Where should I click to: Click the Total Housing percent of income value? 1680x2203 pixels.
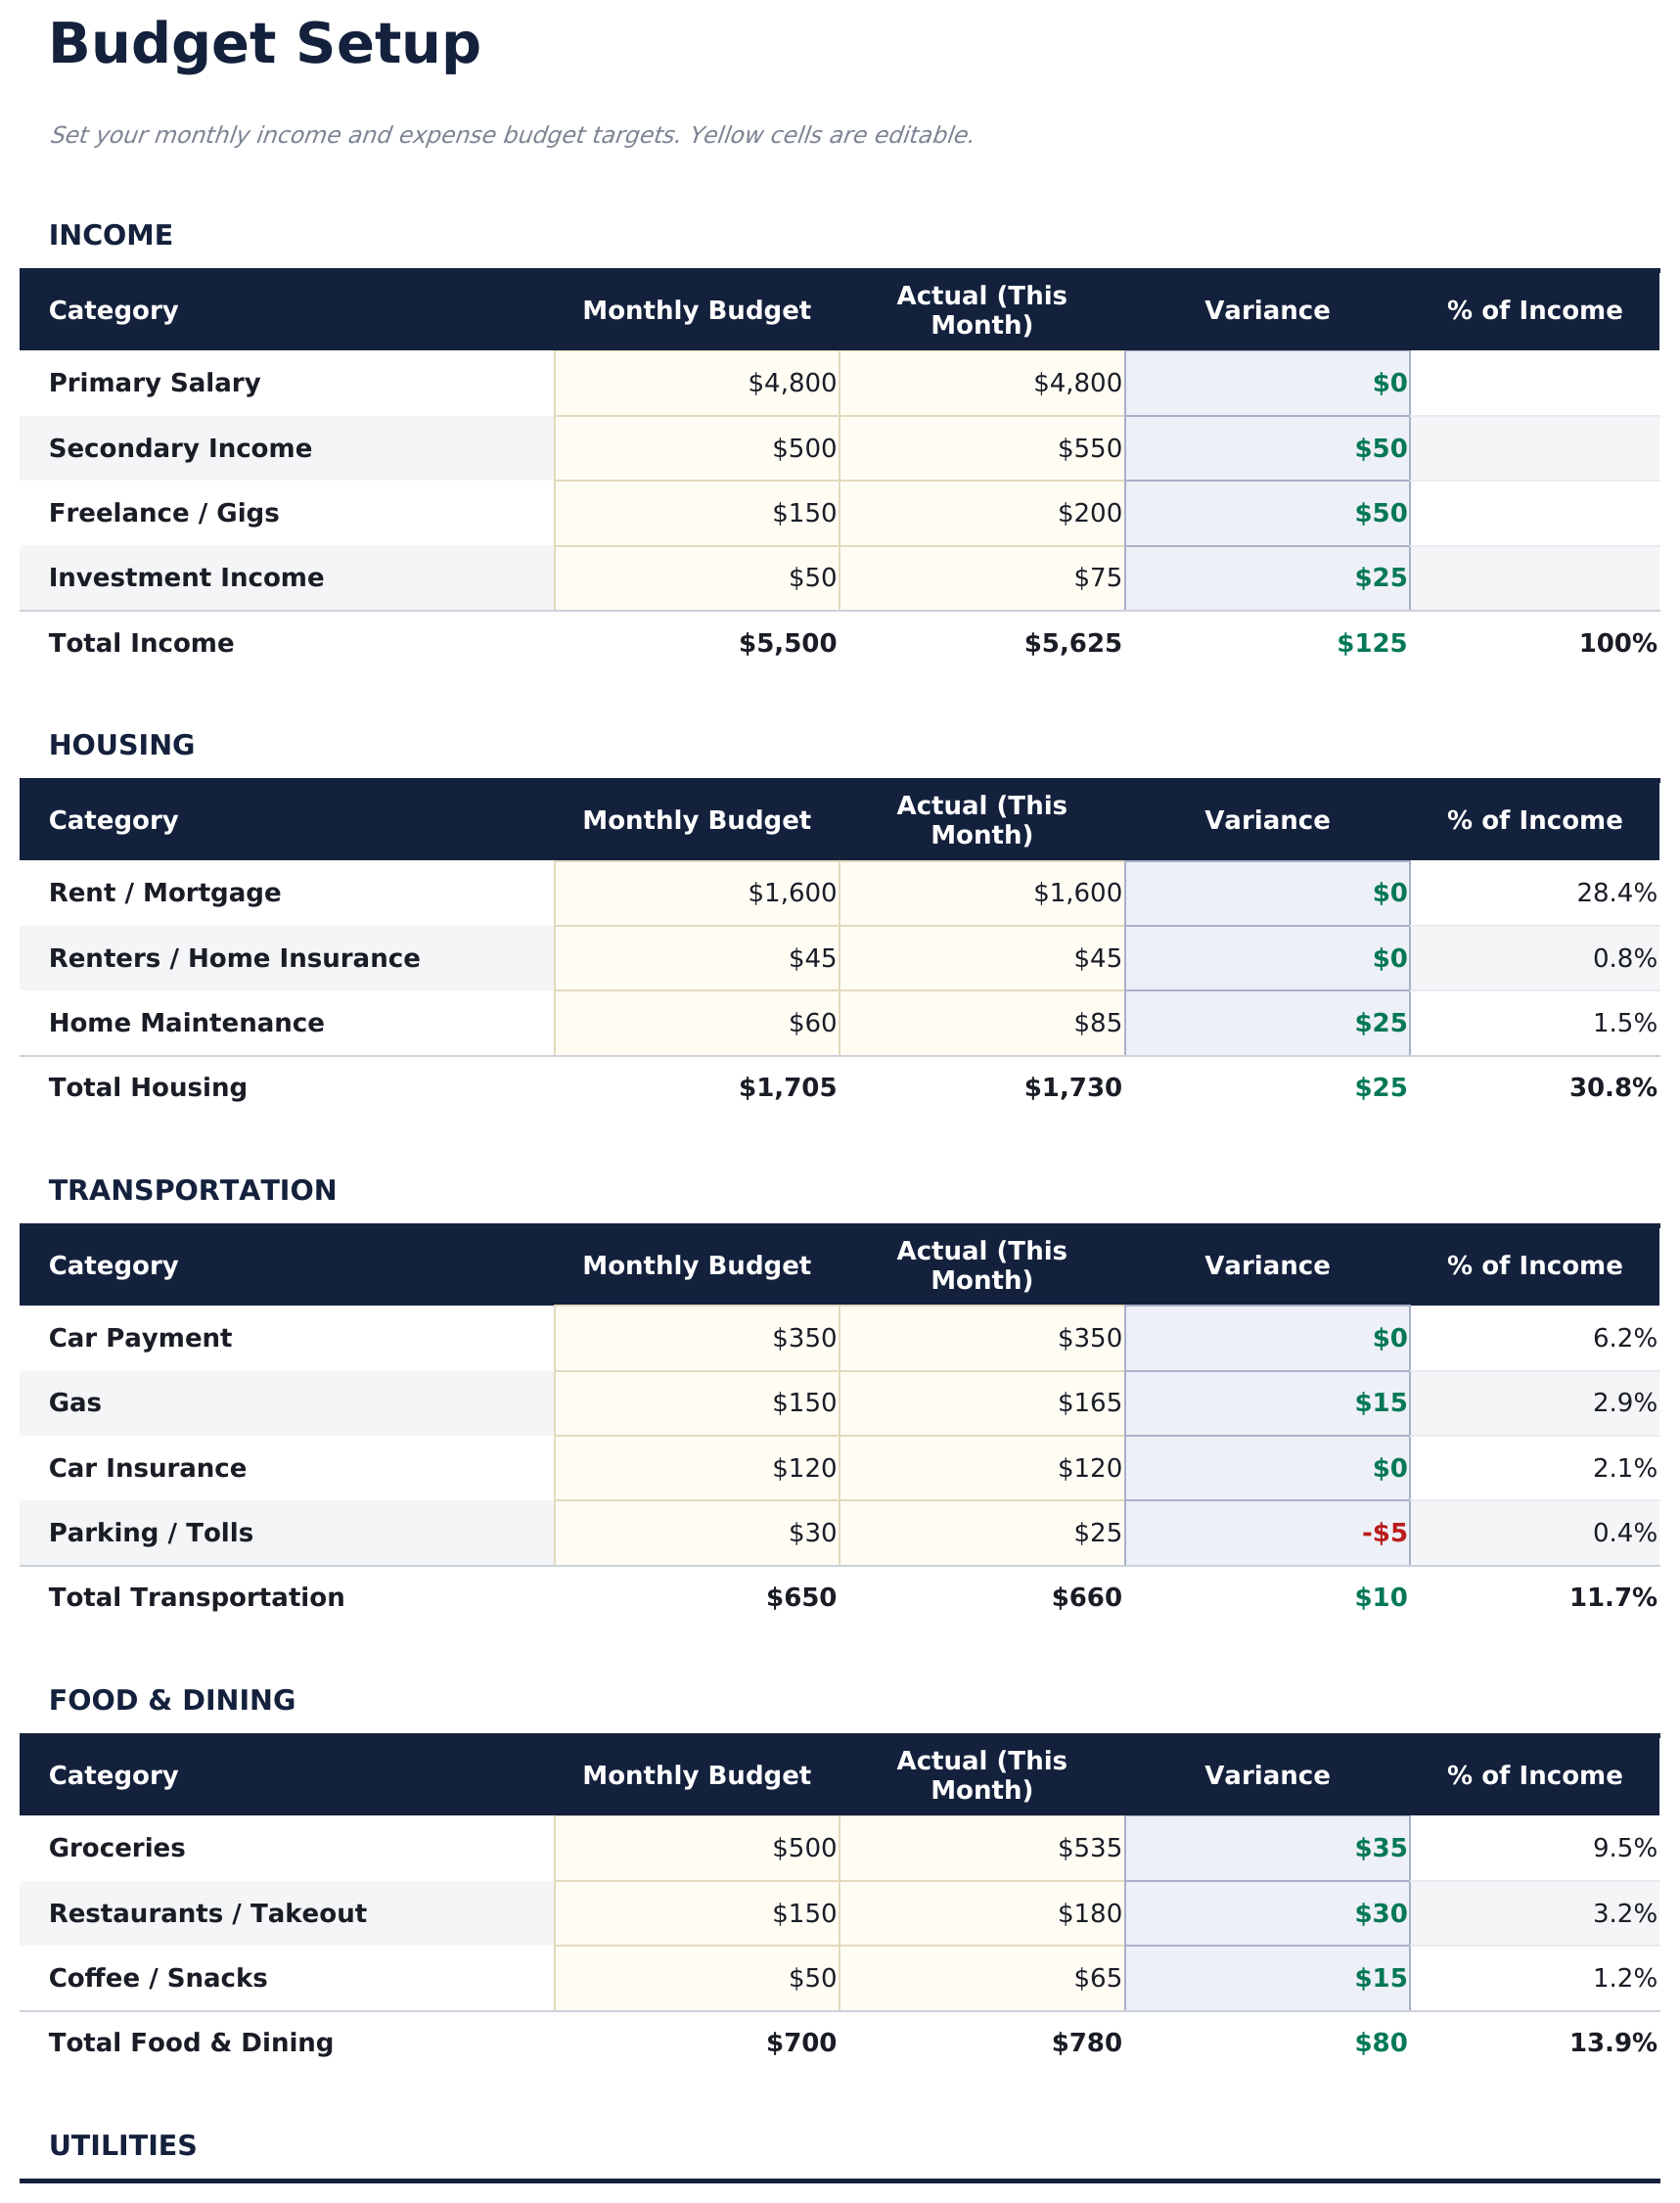click(1612, 1087)
